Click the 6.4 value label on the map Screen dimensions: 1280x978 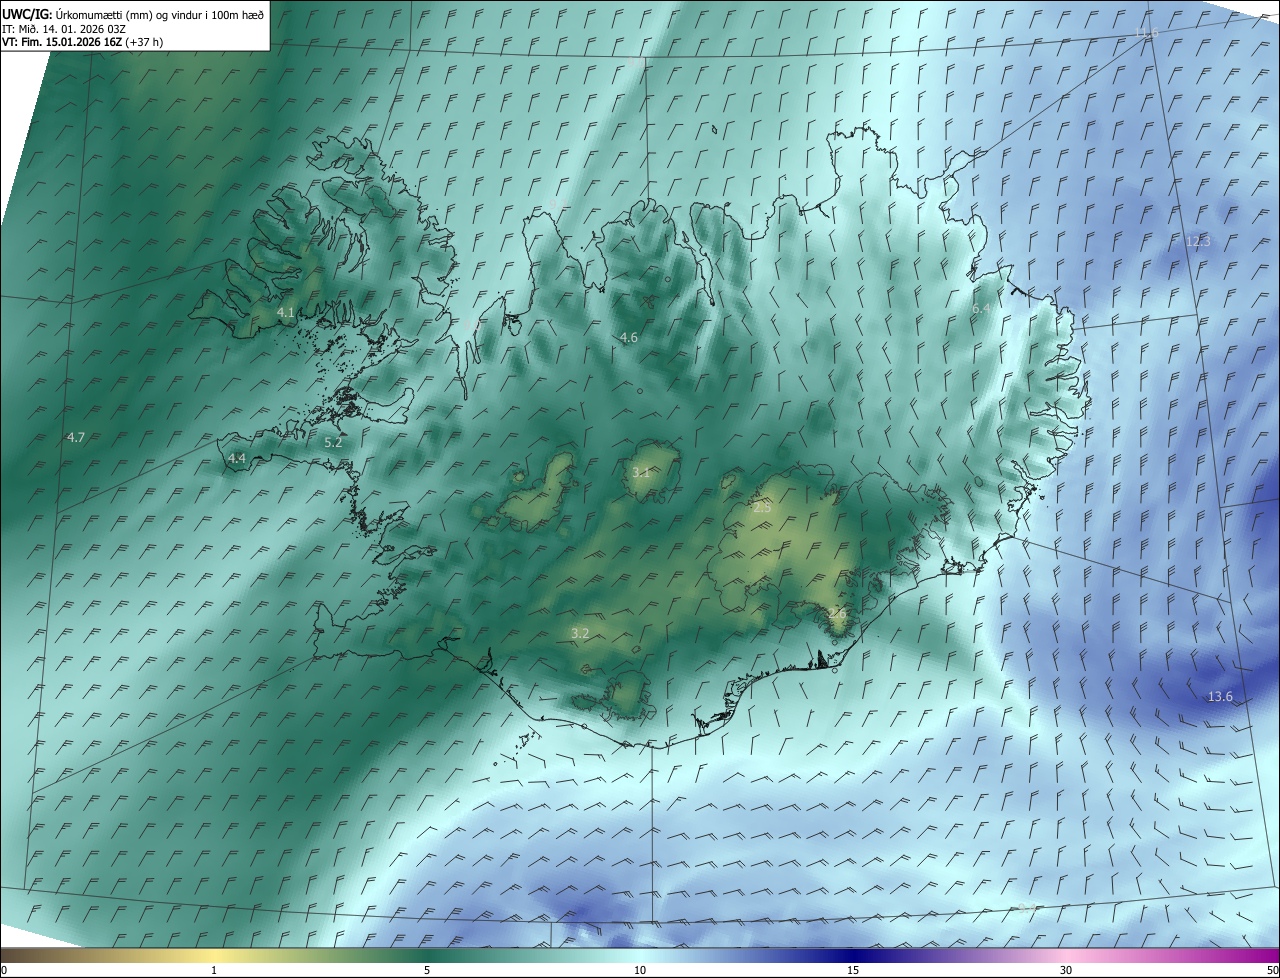(x=981, y=309)
